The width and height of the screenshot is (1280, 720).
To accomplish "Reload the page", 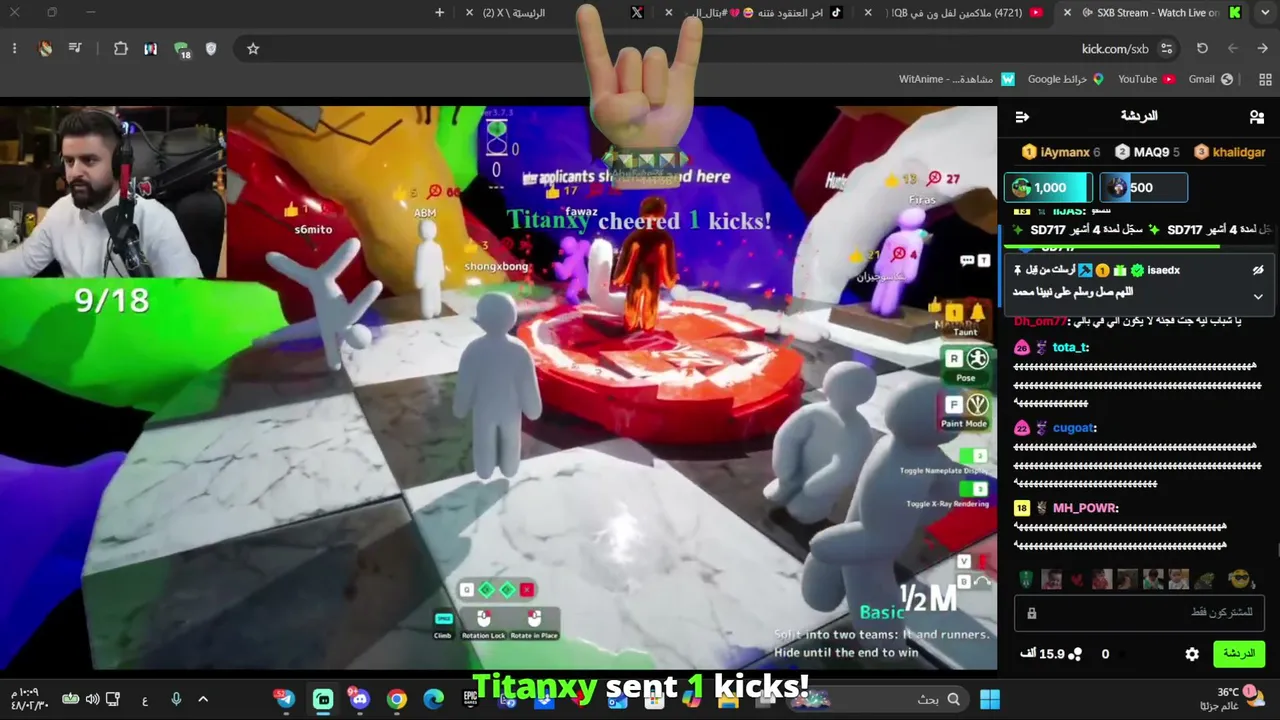I will [1202, 49].
